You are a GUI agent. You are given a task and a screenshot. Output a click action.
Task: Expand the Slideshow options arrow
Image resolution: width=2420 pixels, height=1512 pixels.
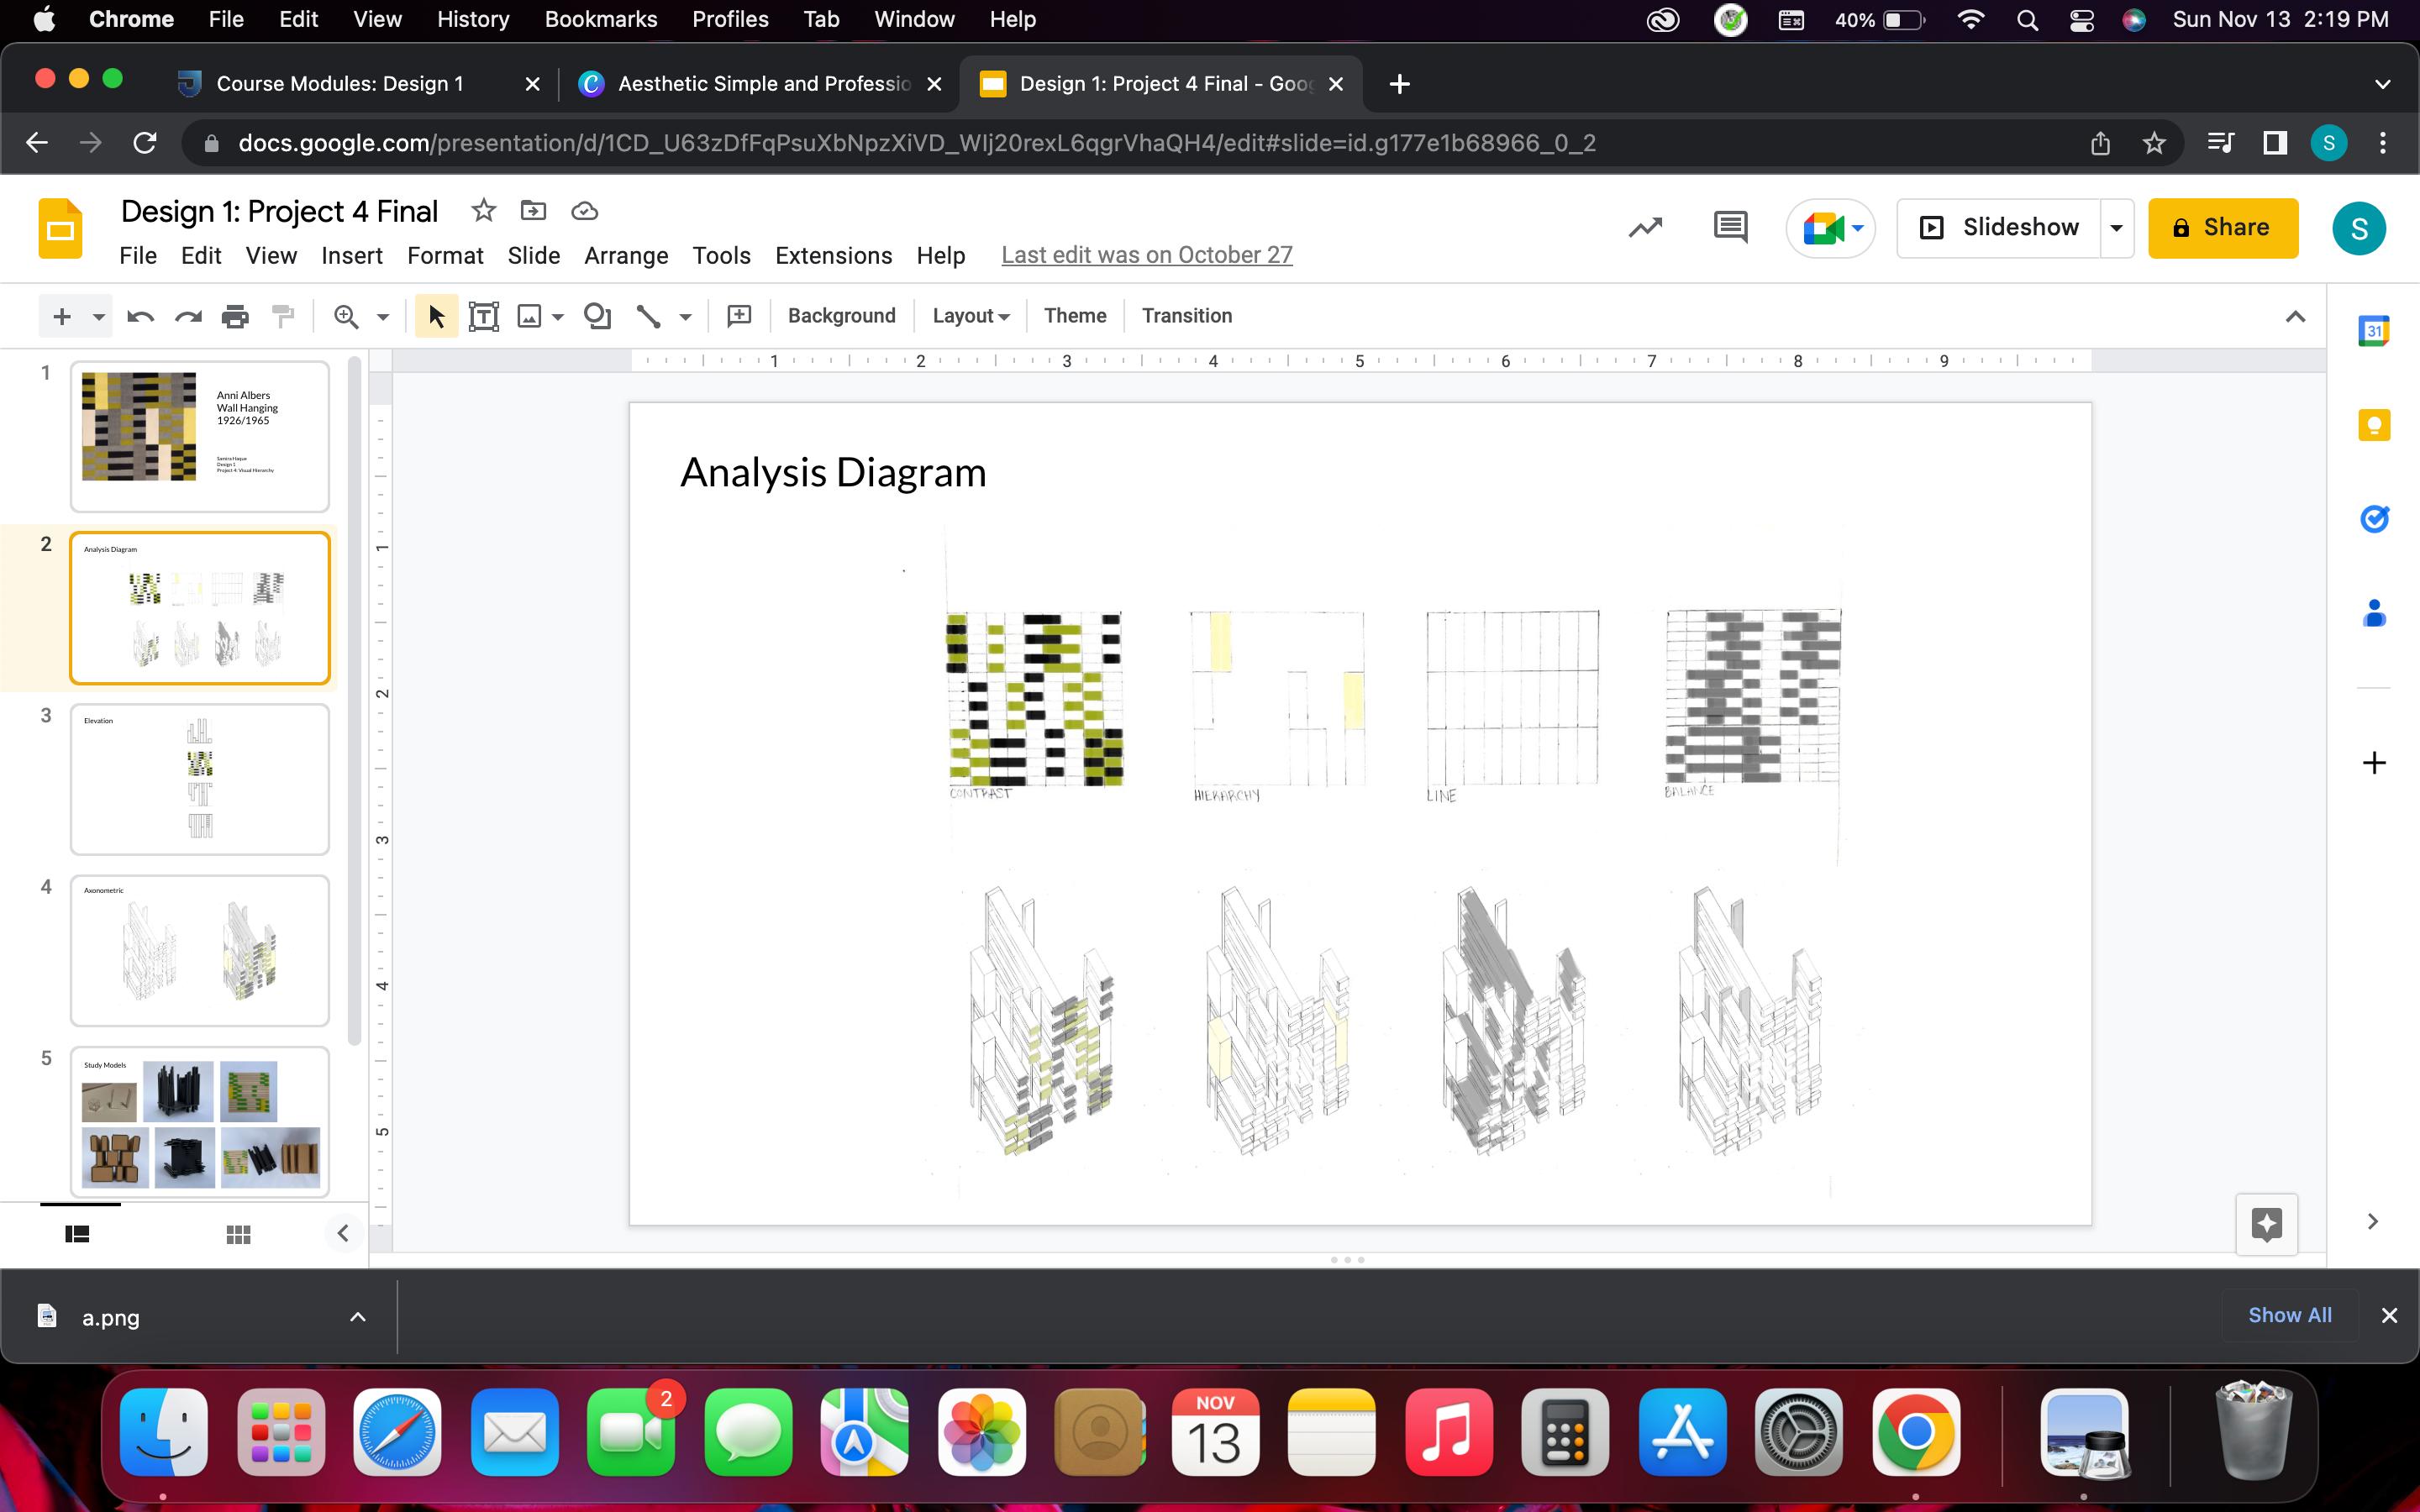point(2116,228)
